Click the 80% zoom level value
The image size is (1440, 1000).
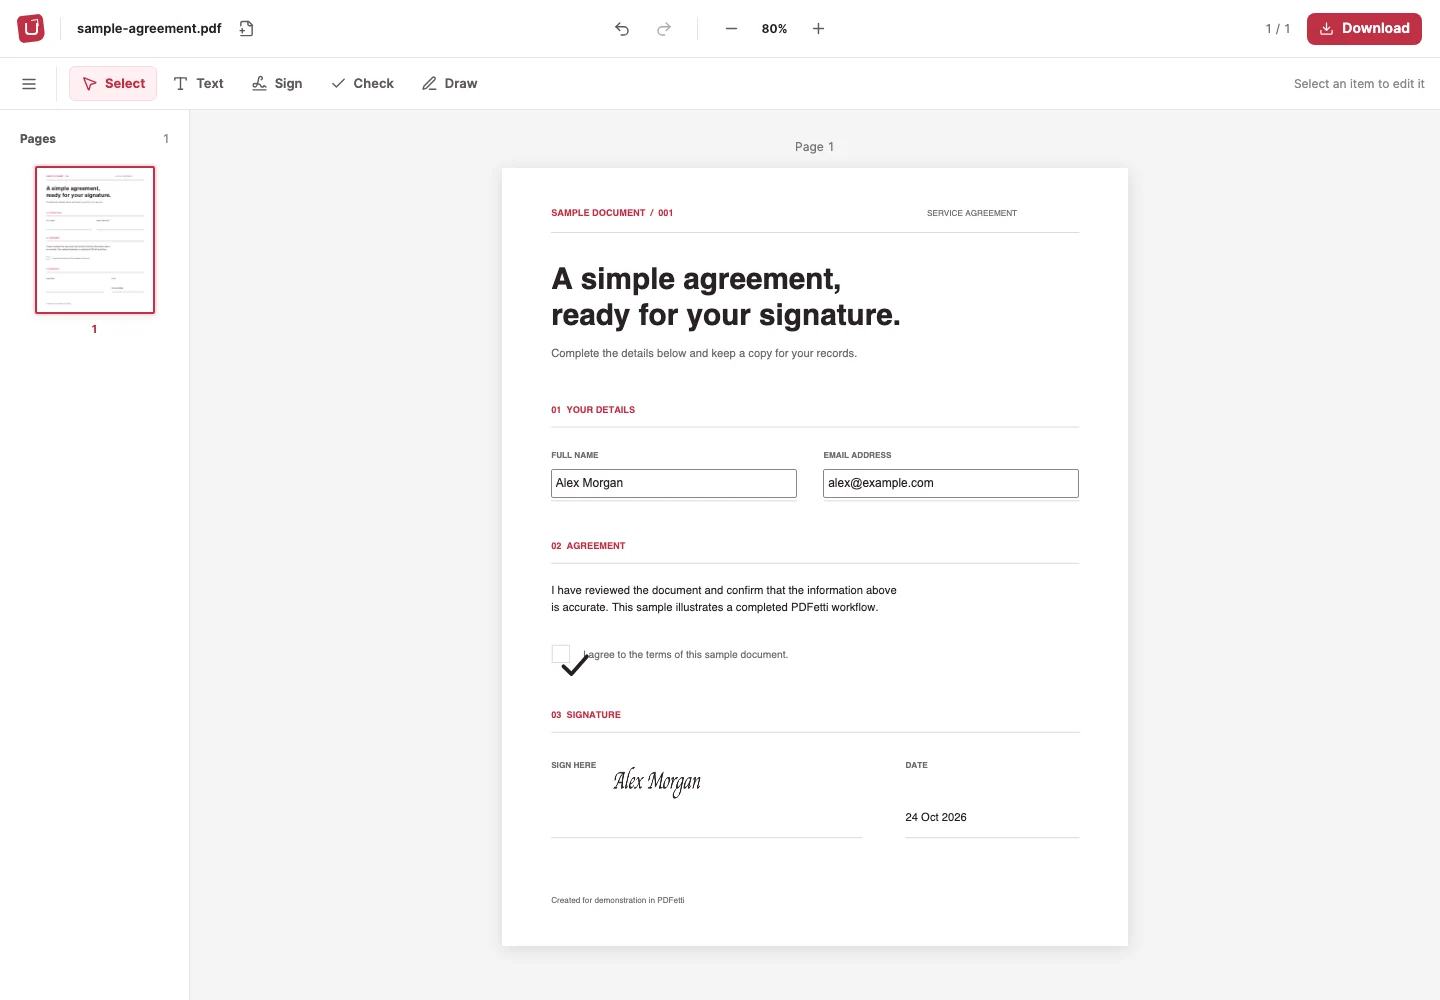point(774,29)
